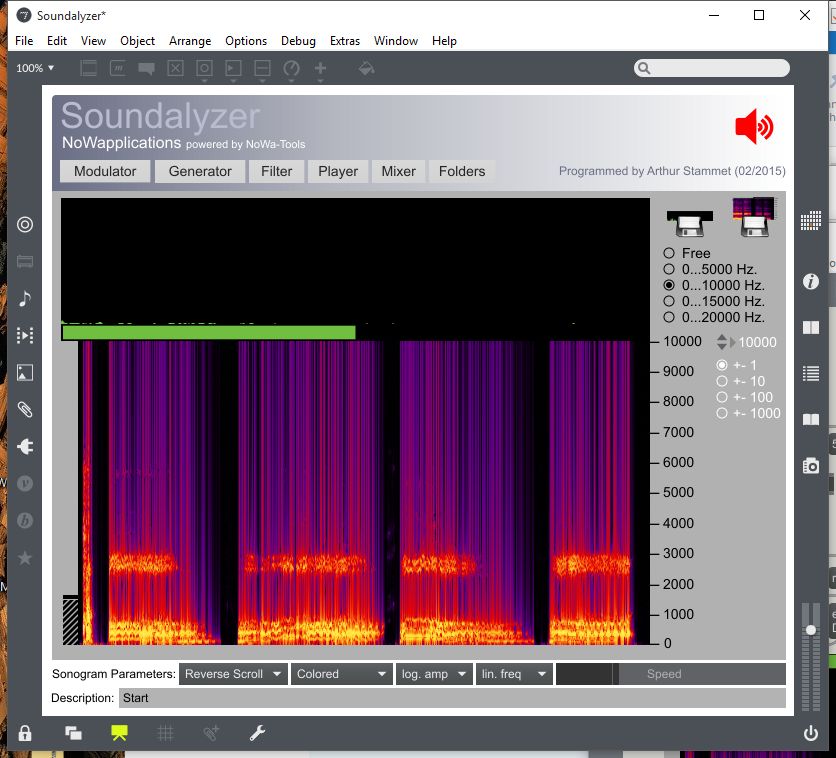This screenshot has width=836, height=758.
Task: Open the lin. freq dropdown
Action: pyautogui.click(x=514, y=674)
